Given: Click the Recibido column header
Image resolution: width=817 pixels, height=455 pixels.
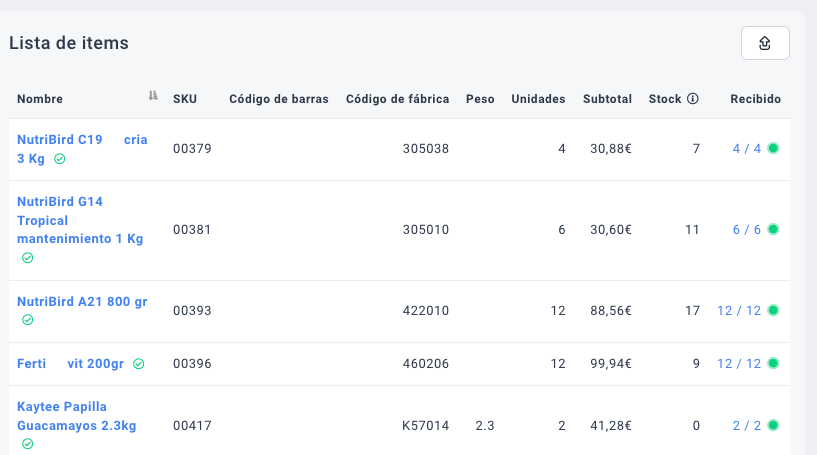Looking at the screenshot, I should (755, 99).
